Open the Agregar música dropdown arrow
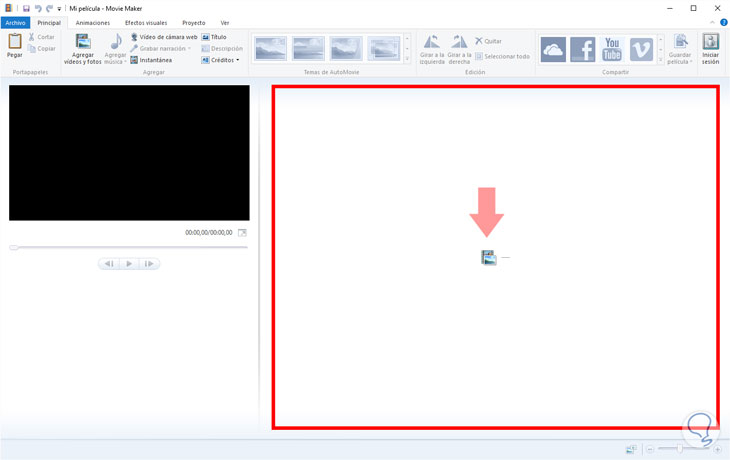 [125, 61]
